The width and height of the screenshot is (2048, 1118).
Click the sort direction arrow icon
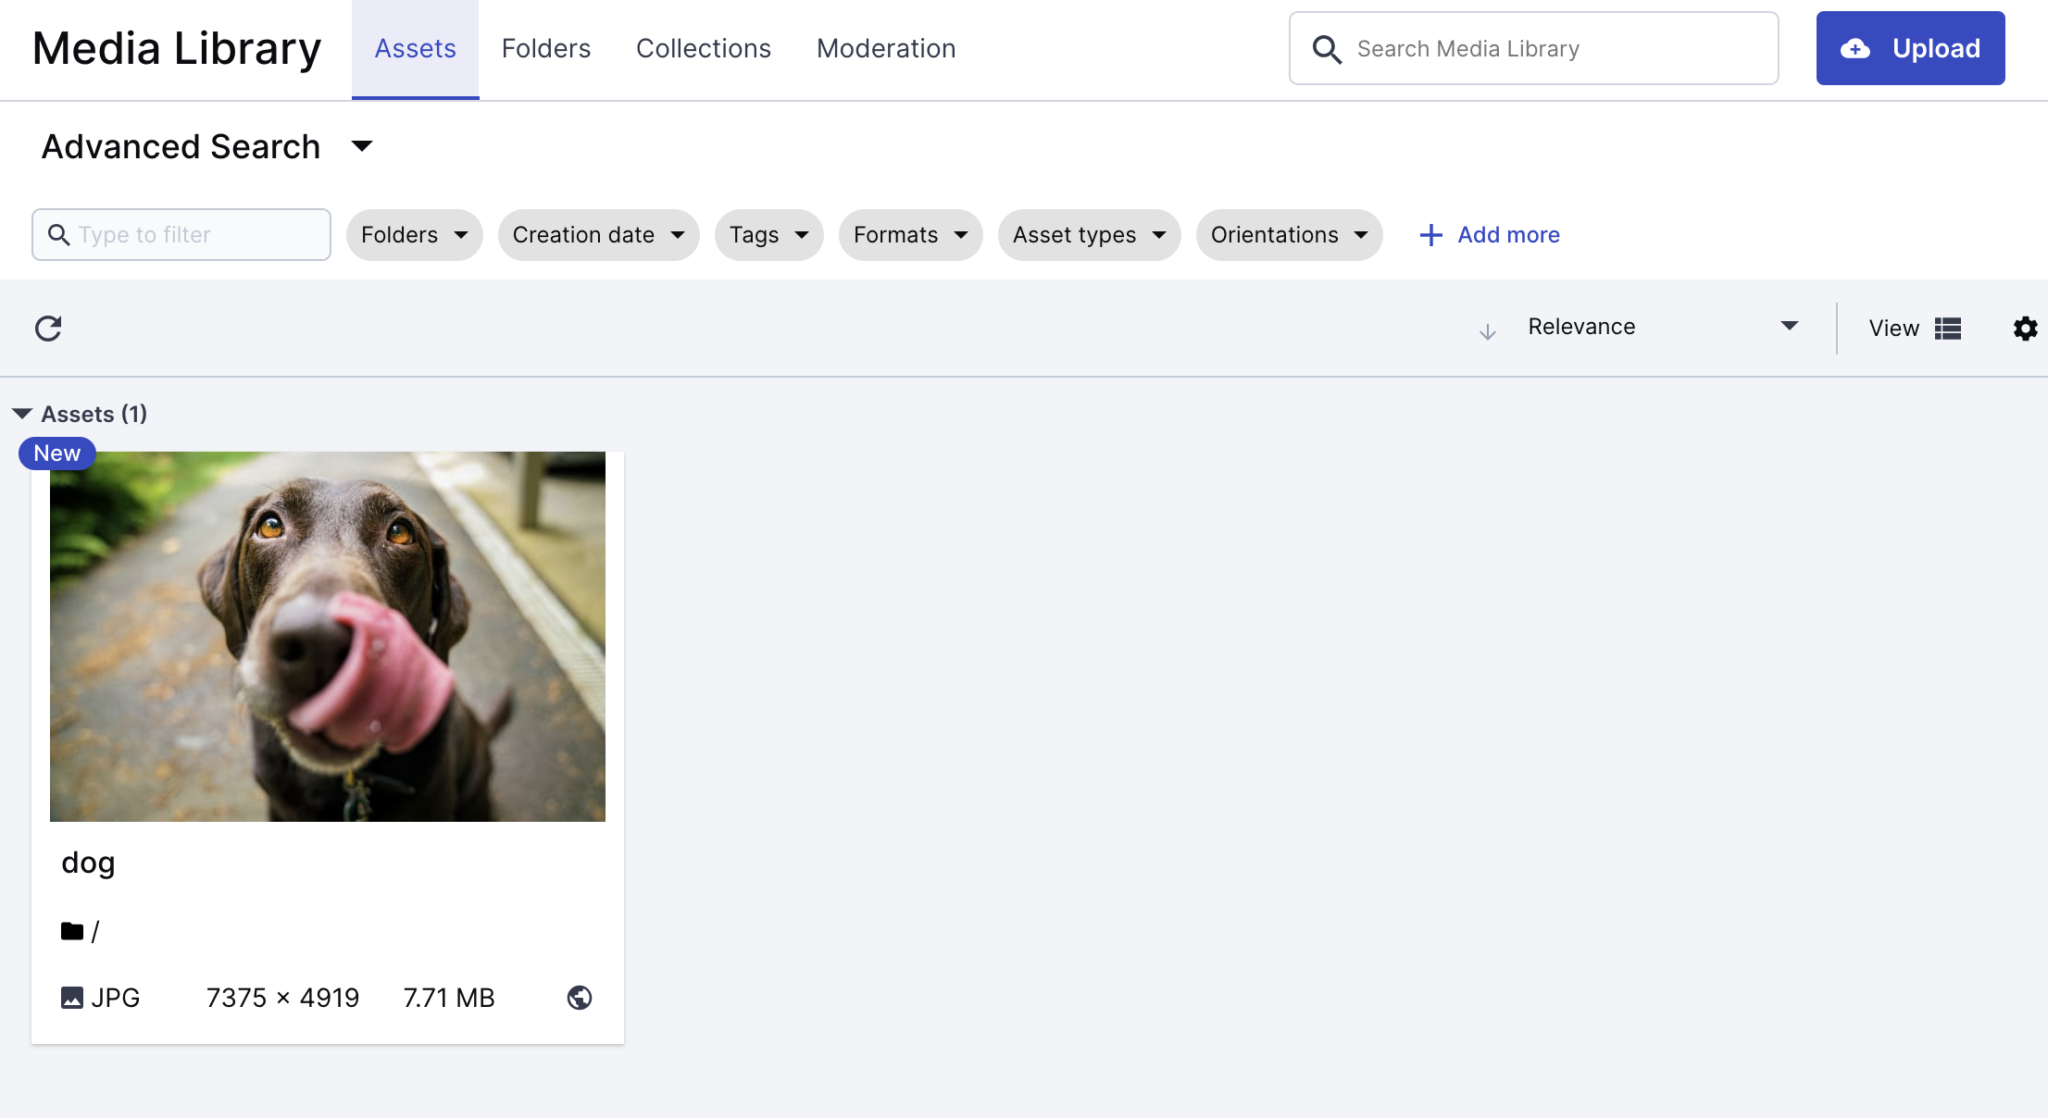tap(1487, 331)
